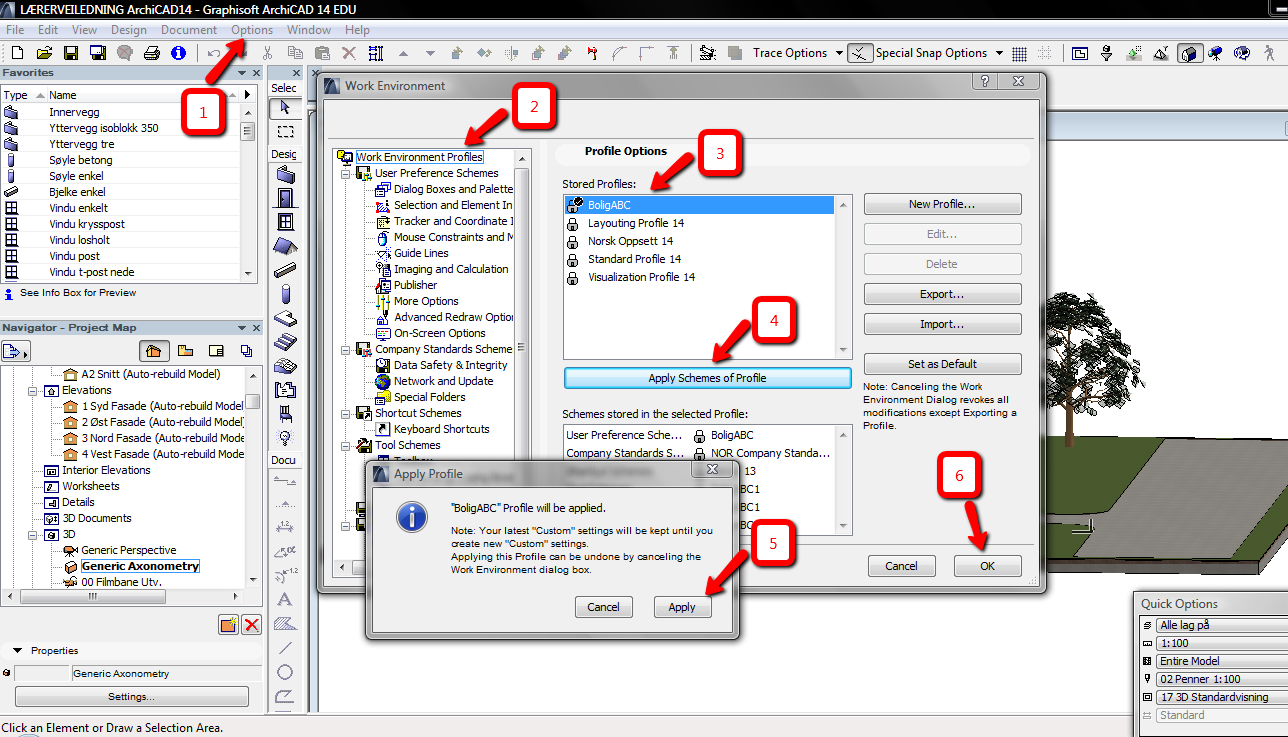Open the File menu

(x=15, y=30)
